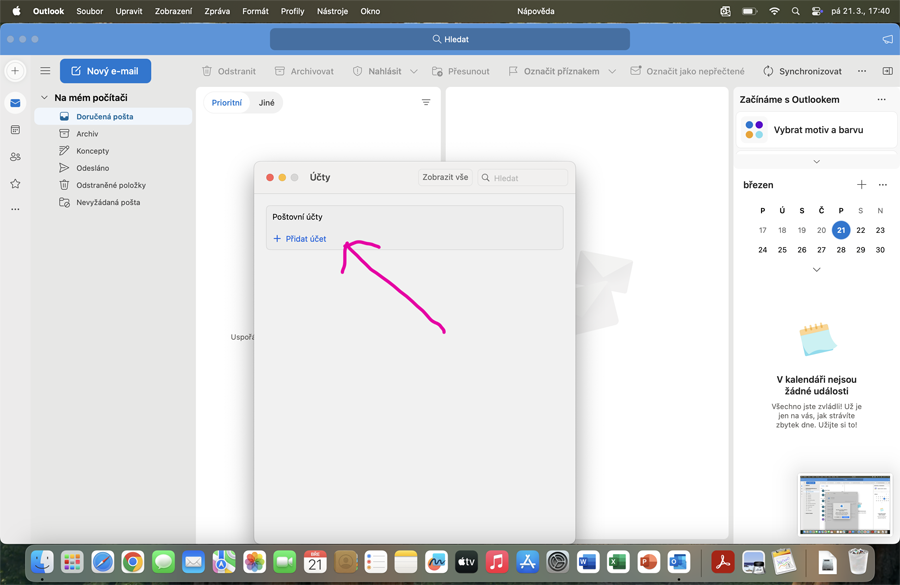The height and width of the screenshot is (585, 900).
Task: Collapse the Na mém počítači folder group
Action: click(44, 98)
